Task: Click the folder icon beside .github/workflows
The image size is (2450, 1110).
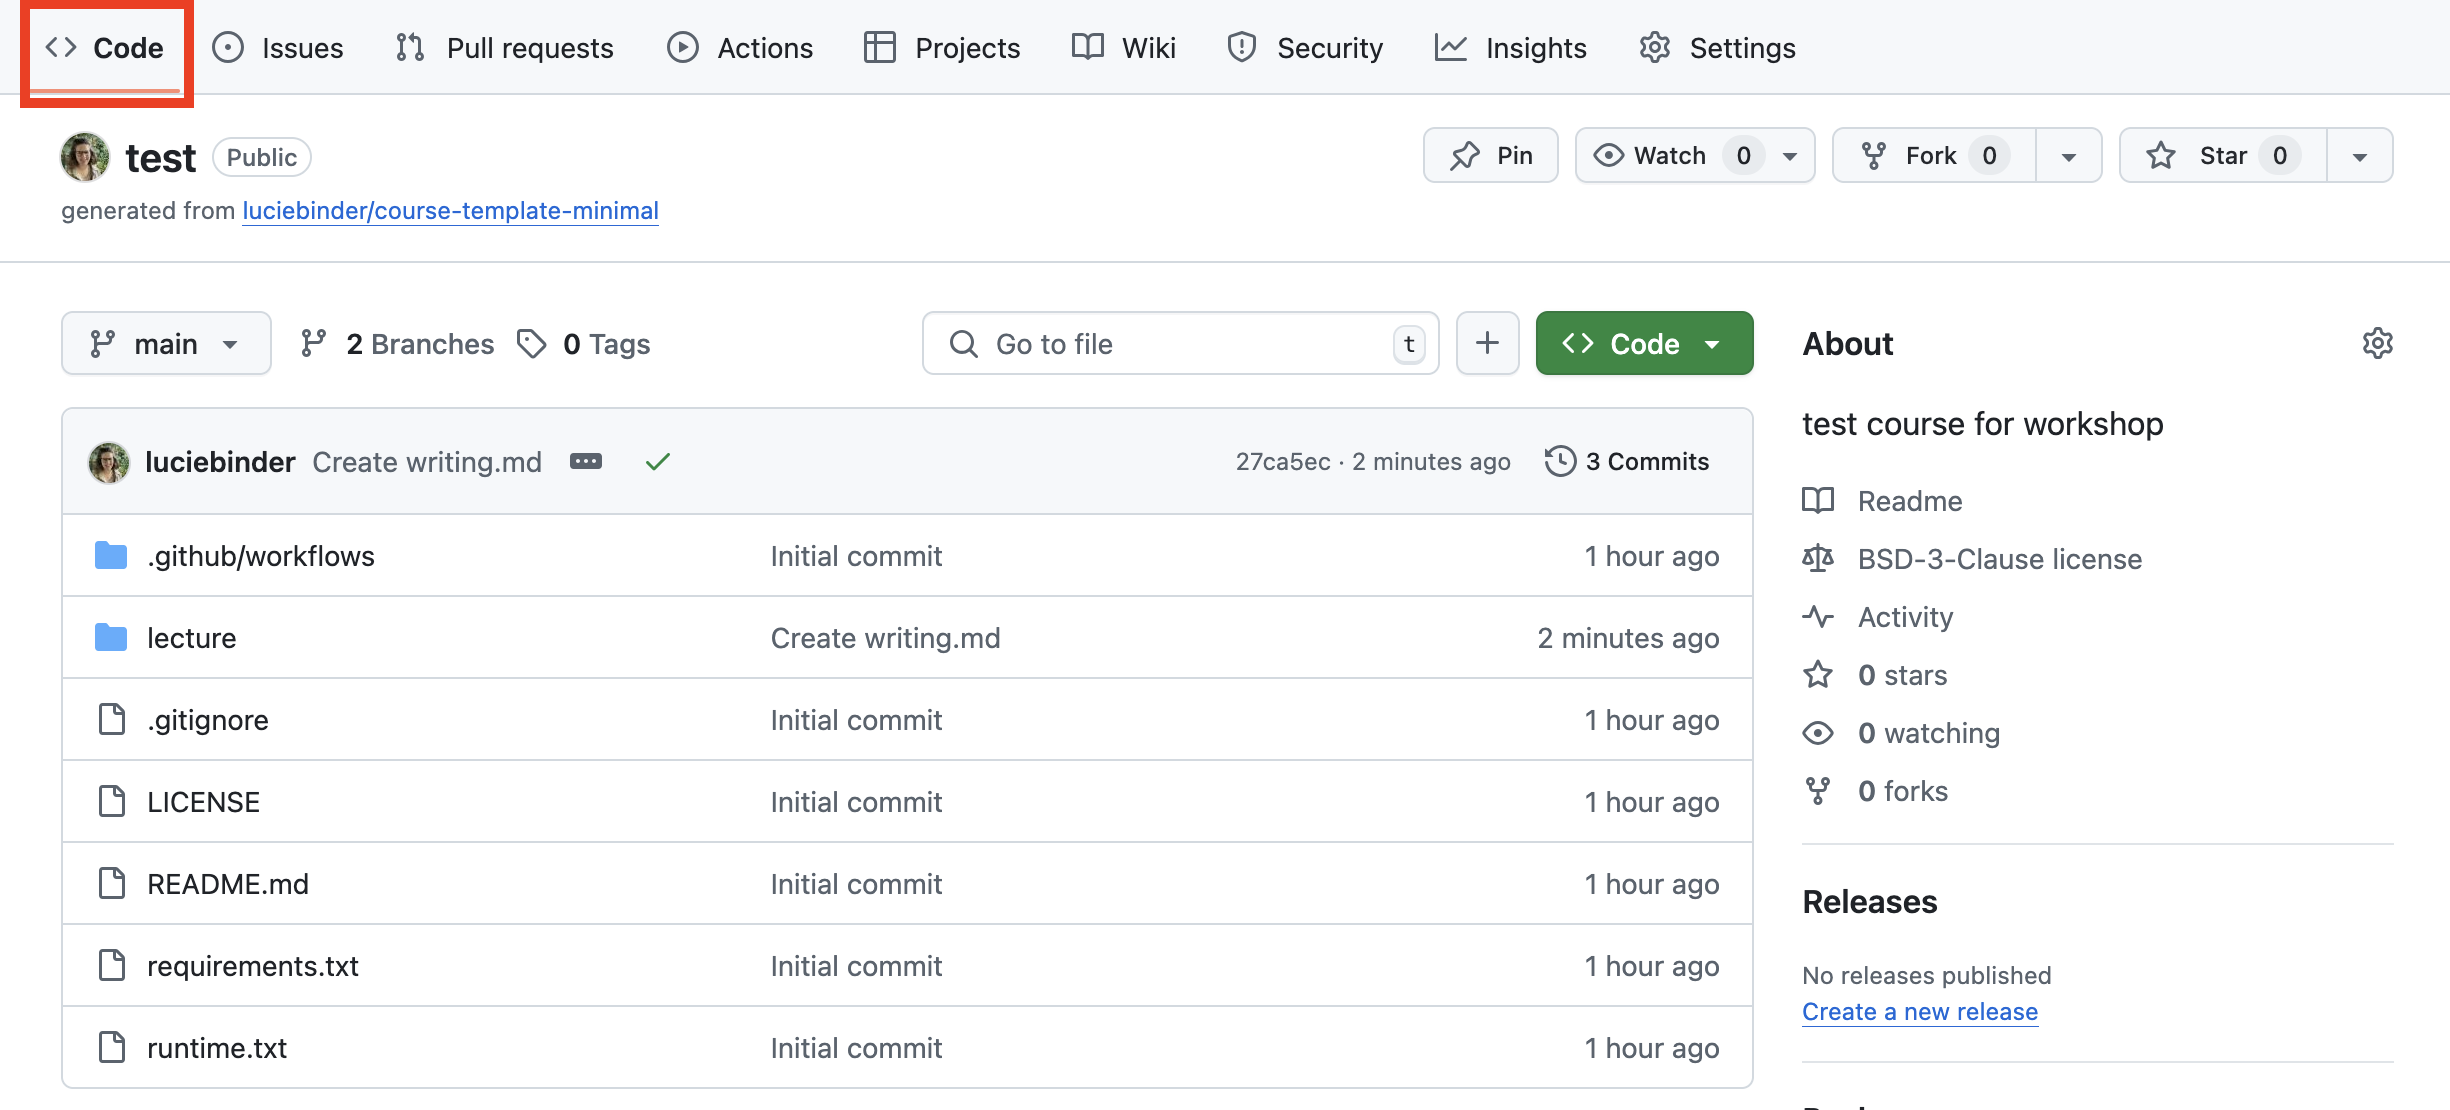Action: 111,555
